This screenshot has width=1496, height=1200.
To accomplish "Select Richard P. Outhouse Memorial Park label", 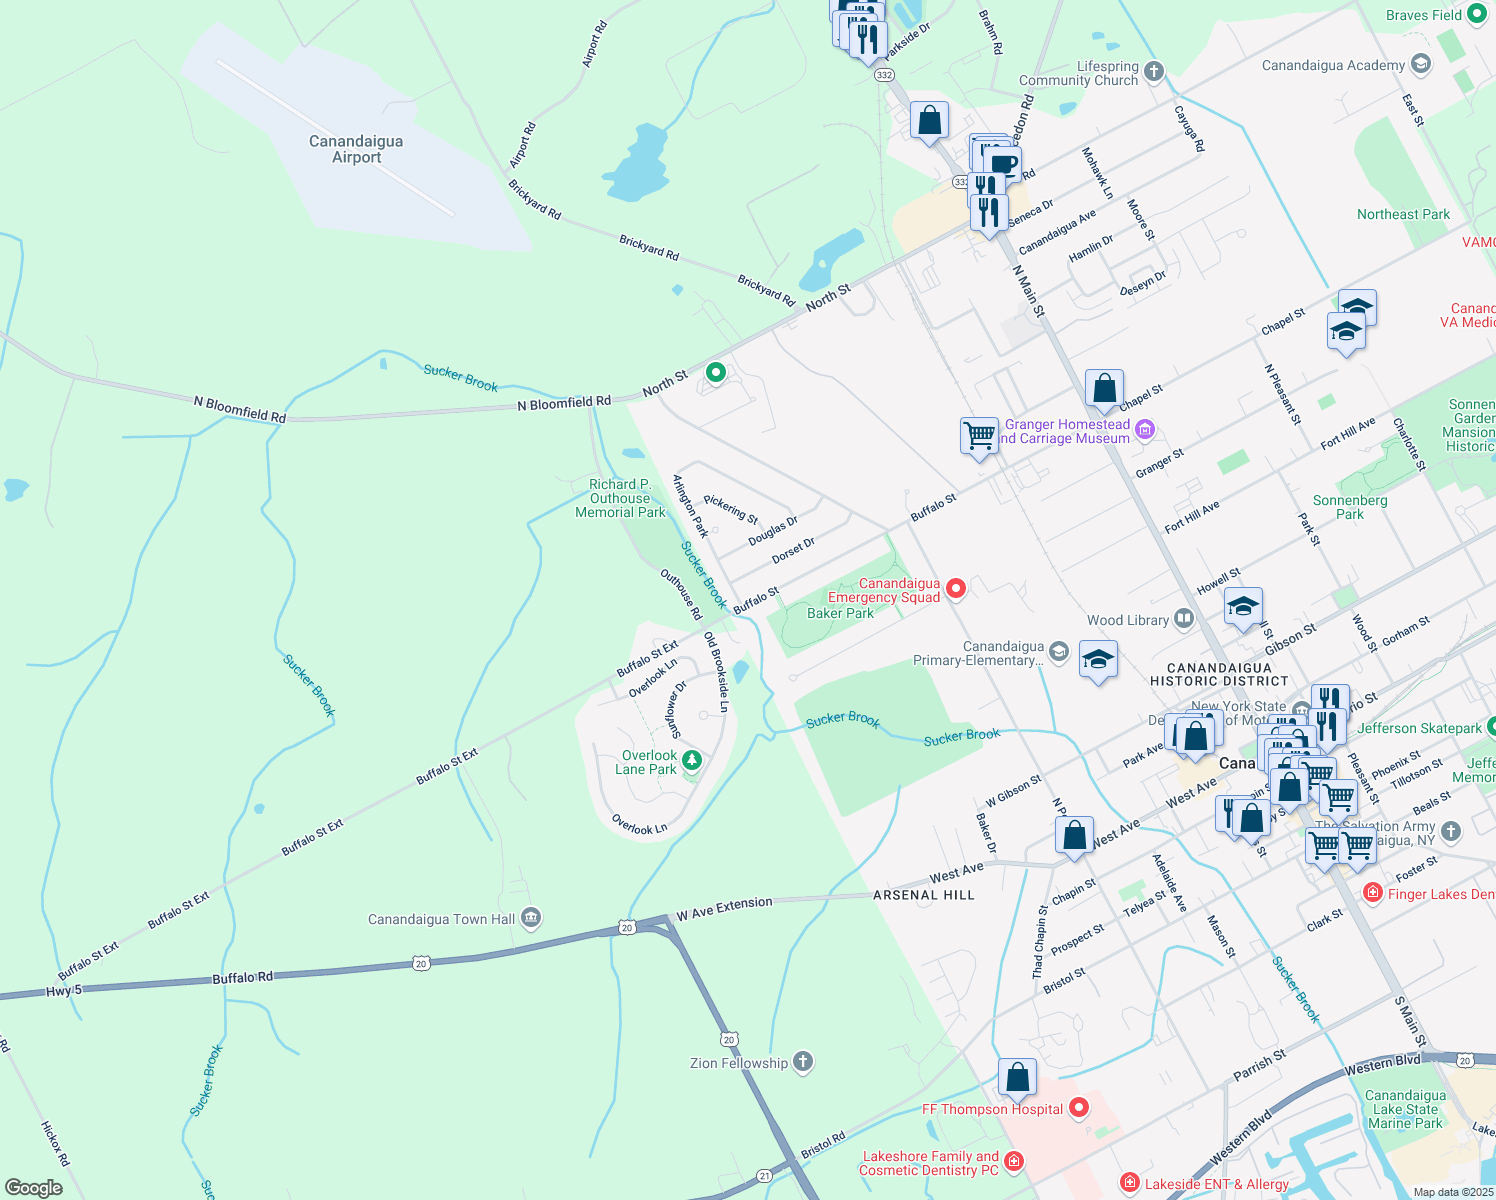I will point(620,498).
